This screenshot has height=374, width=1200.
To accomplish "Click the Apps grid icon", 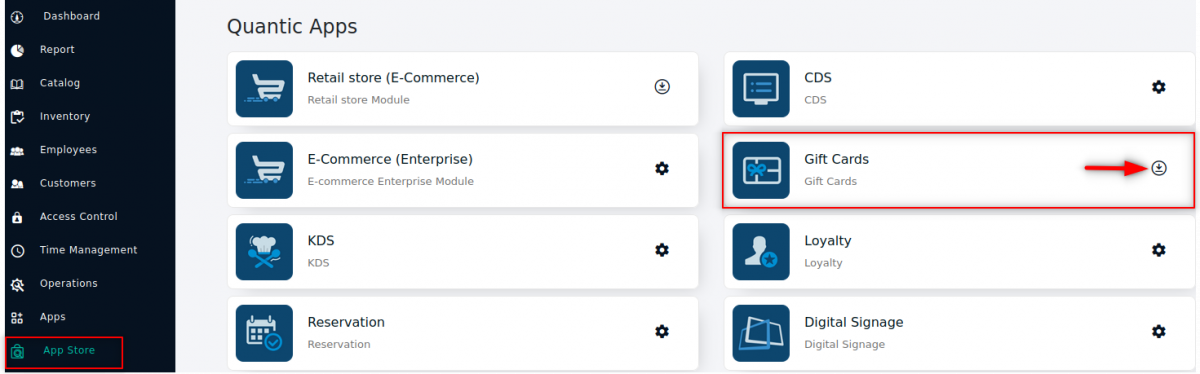I will pos(17,318).
